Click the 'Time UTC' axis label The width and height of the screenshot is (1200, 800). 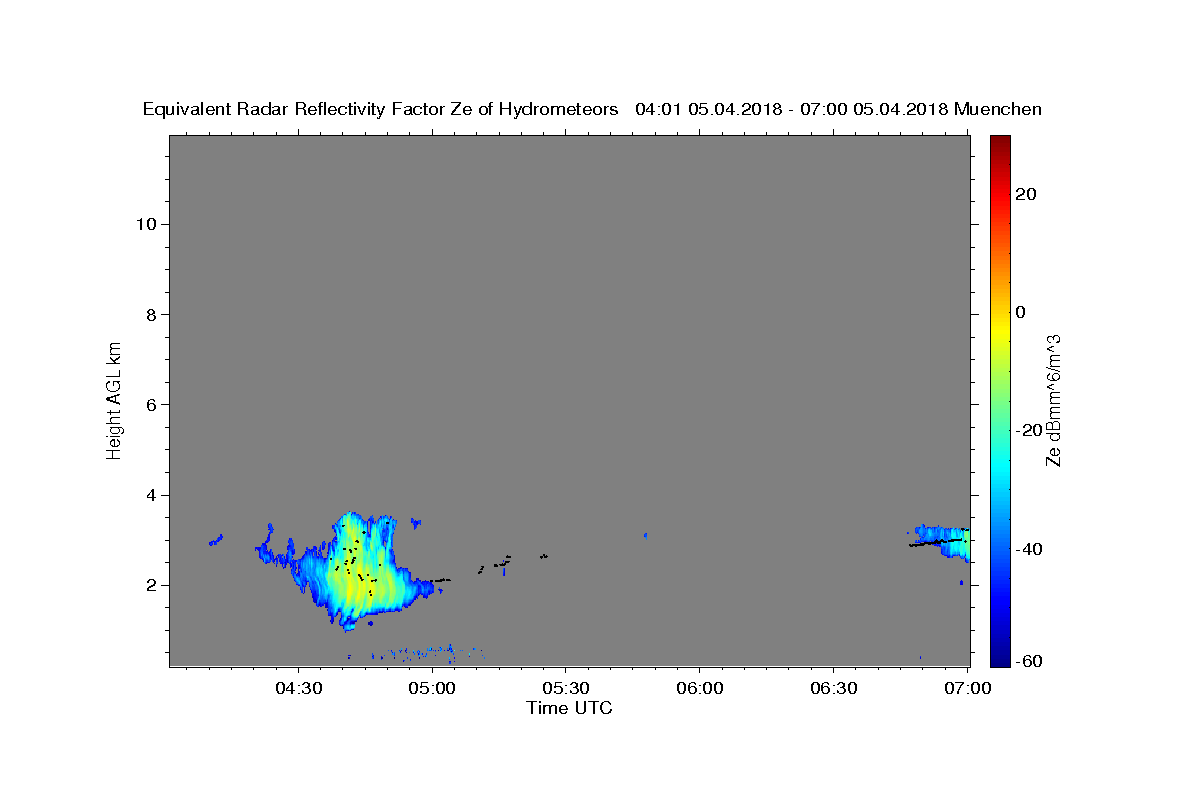569,708
